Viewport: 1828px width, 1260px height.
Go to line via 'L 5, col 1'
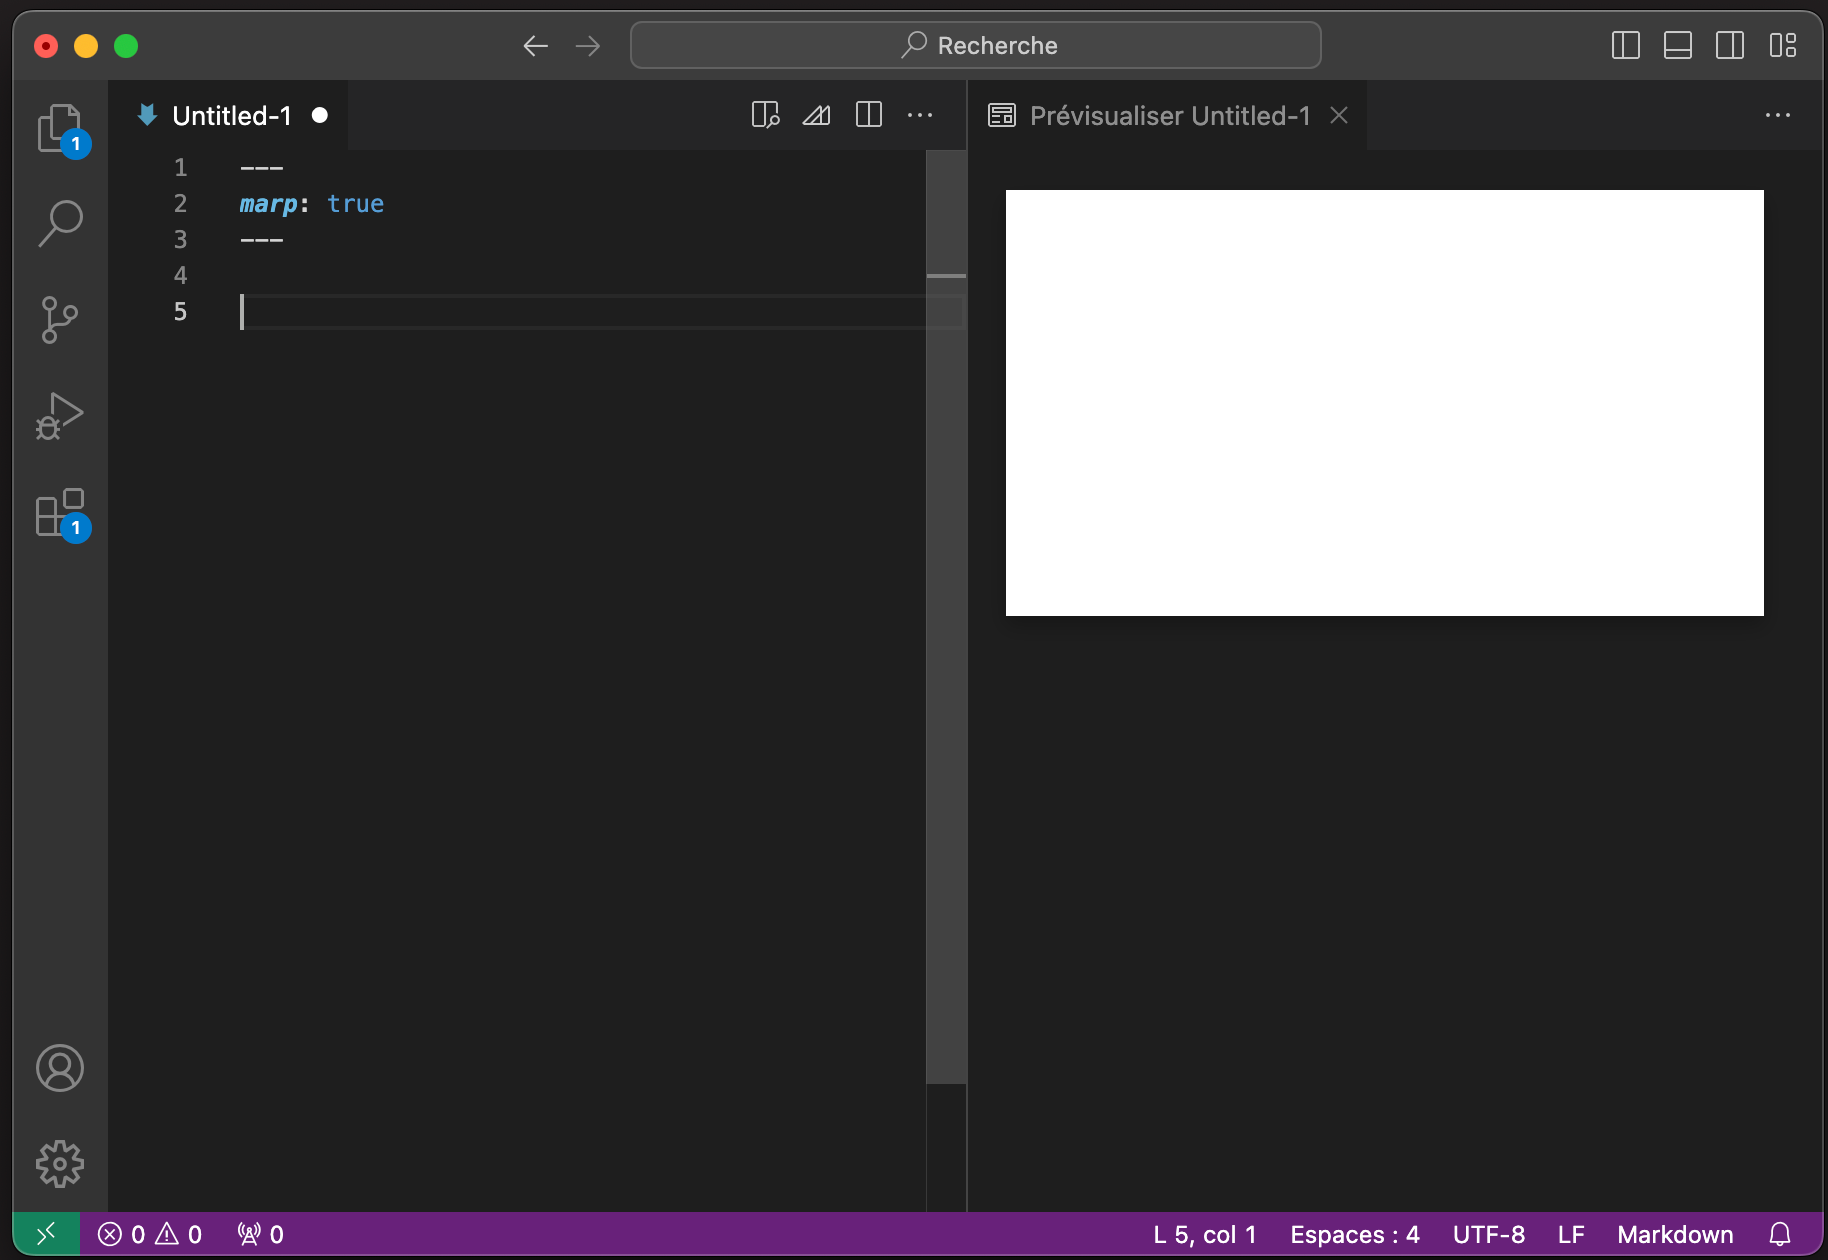1205,1234
